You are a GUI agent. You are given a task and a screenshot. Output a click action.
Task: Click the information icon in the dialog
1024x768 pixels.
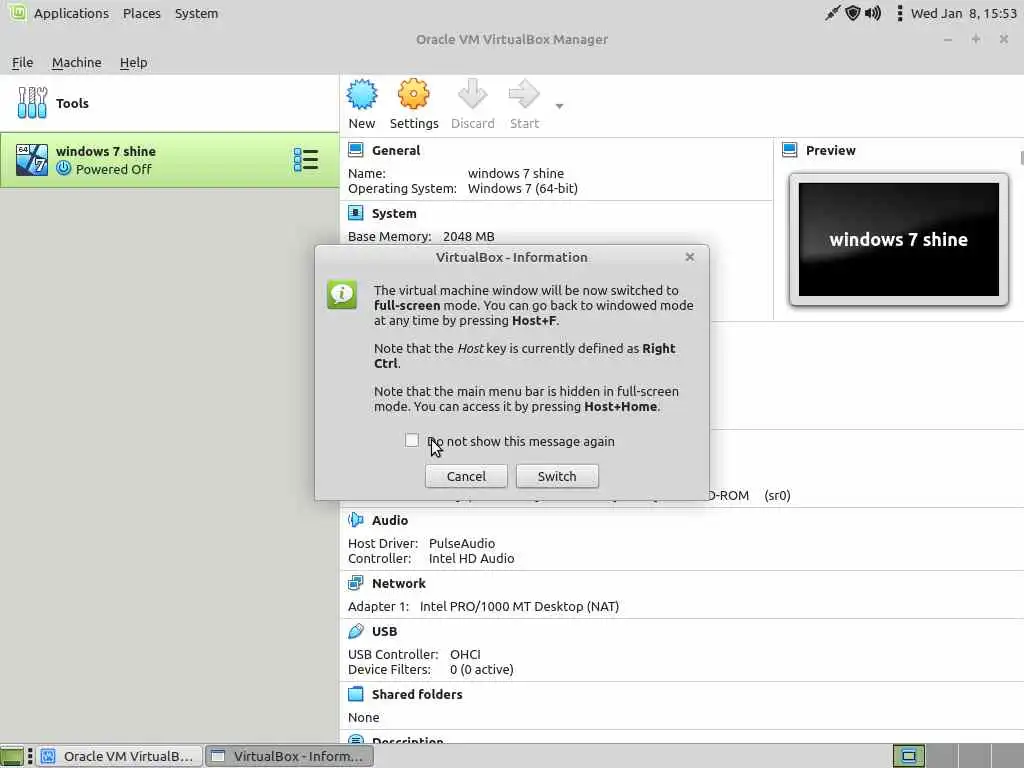click(342, 295)
